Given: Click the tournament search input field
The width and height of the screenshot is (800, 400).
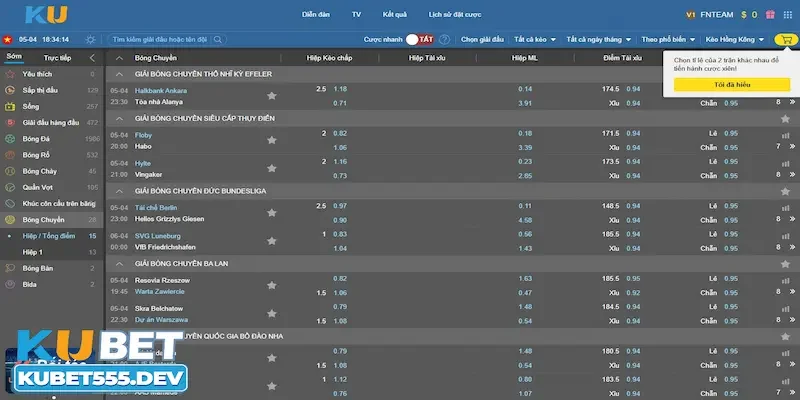Looking at the screenshot, I should coord(160,39).
